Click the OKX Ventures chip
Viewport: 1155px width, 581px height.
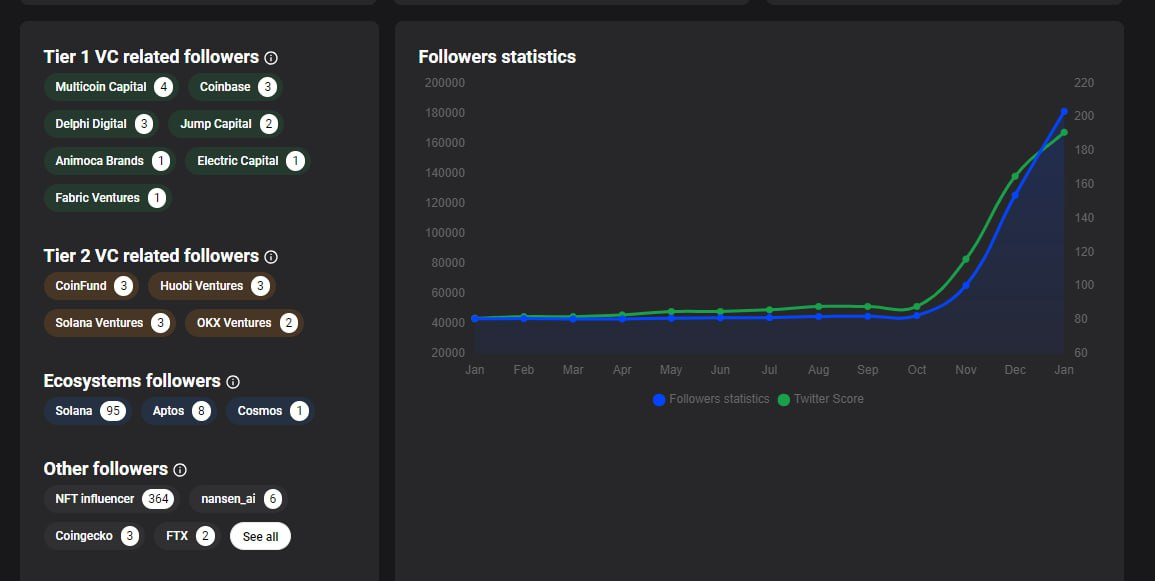[245, 323]
